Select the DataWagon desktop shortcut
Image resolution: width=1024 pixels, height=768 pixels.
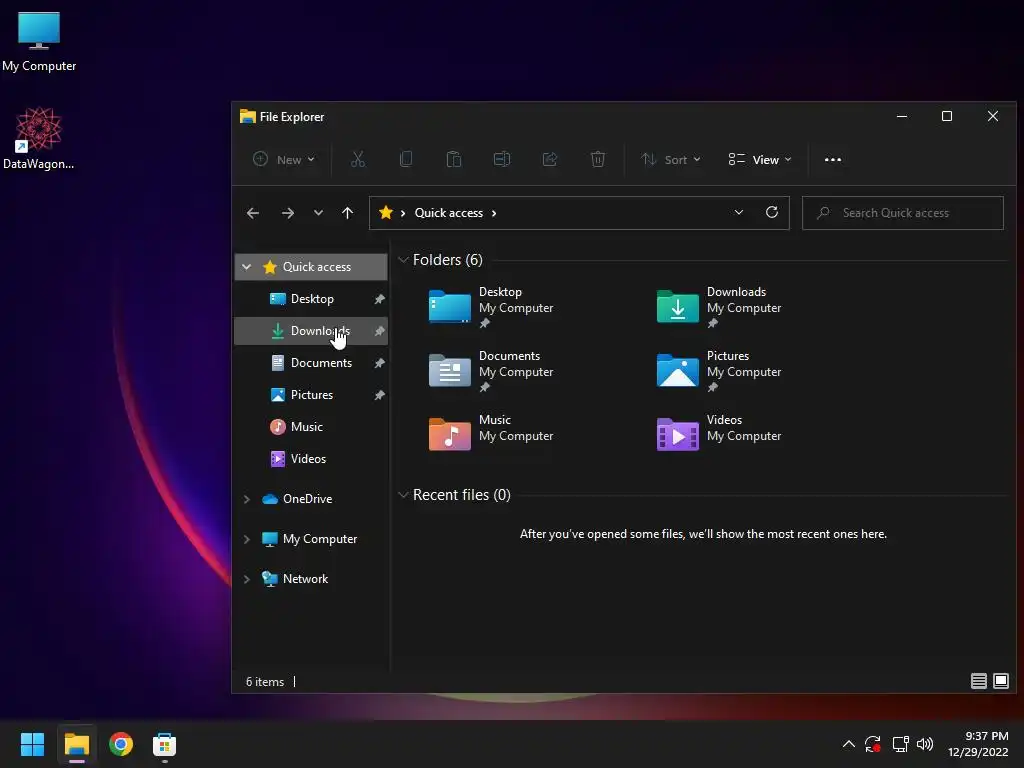(x=39, y=138)
